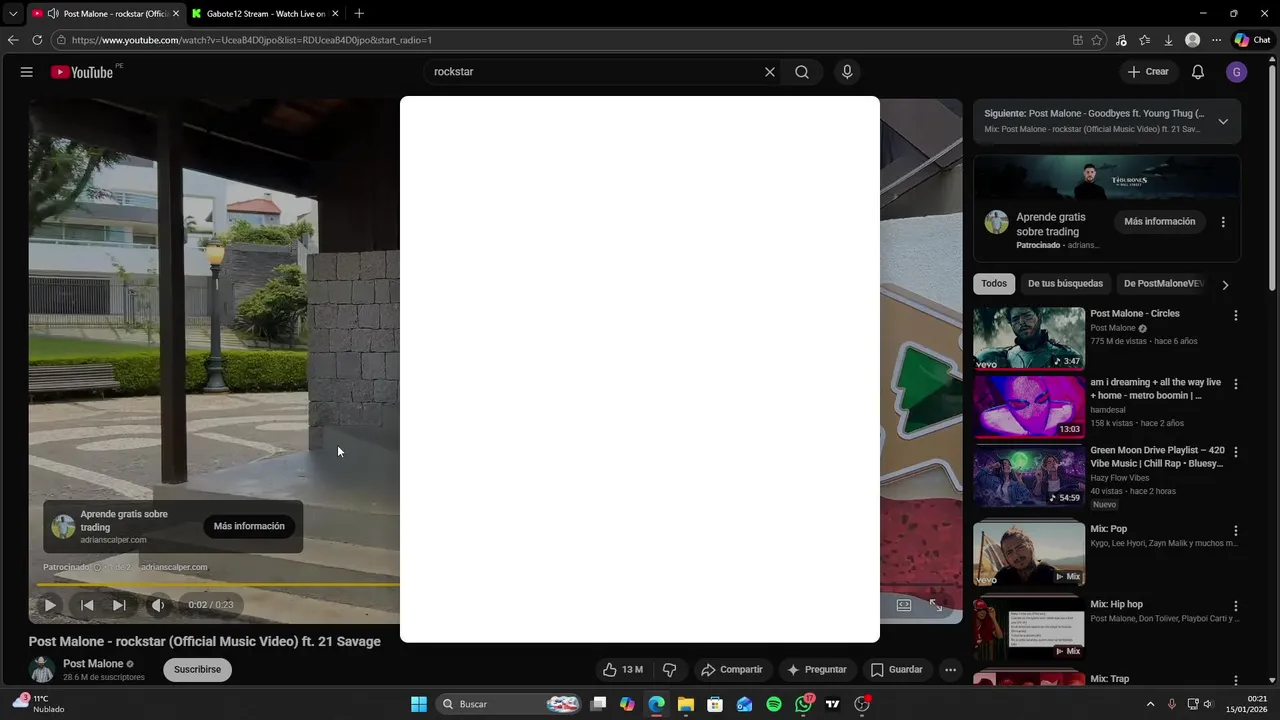Open a new browser tab
The image size is (1280, 720).
[359, 14]
